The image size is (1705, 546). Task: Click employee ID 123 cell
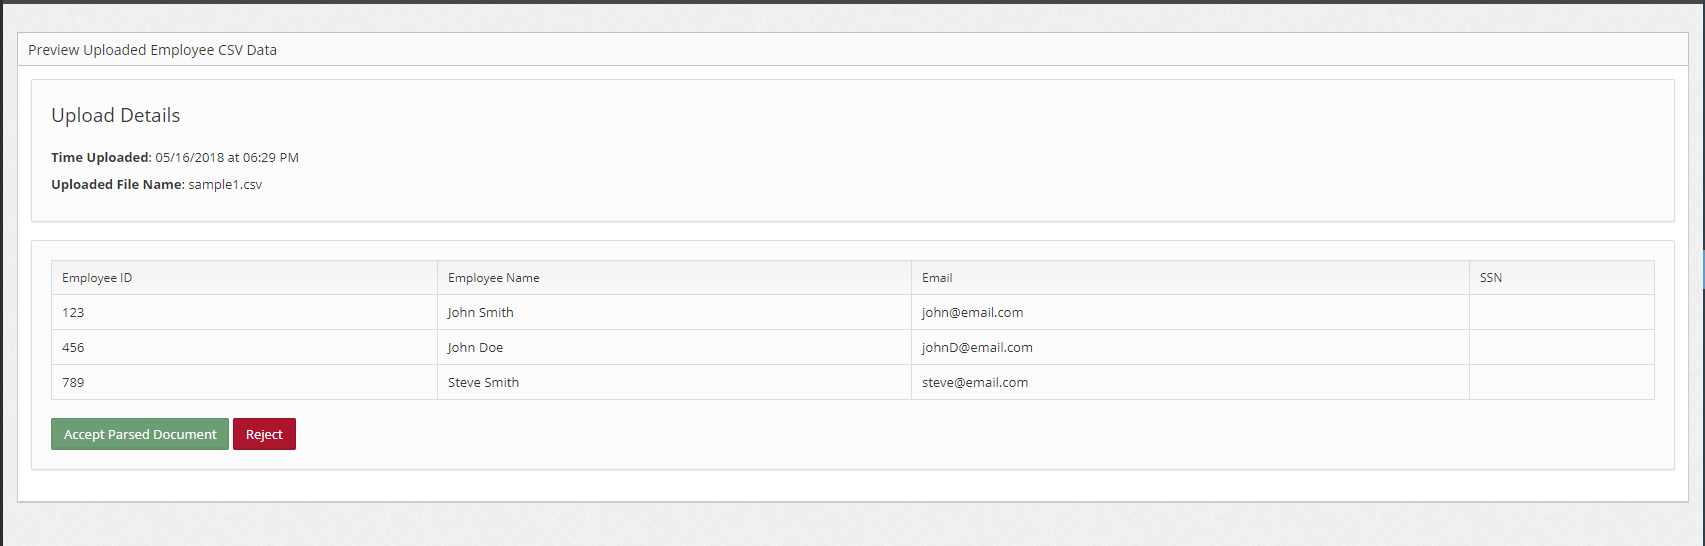coord(244,312)
